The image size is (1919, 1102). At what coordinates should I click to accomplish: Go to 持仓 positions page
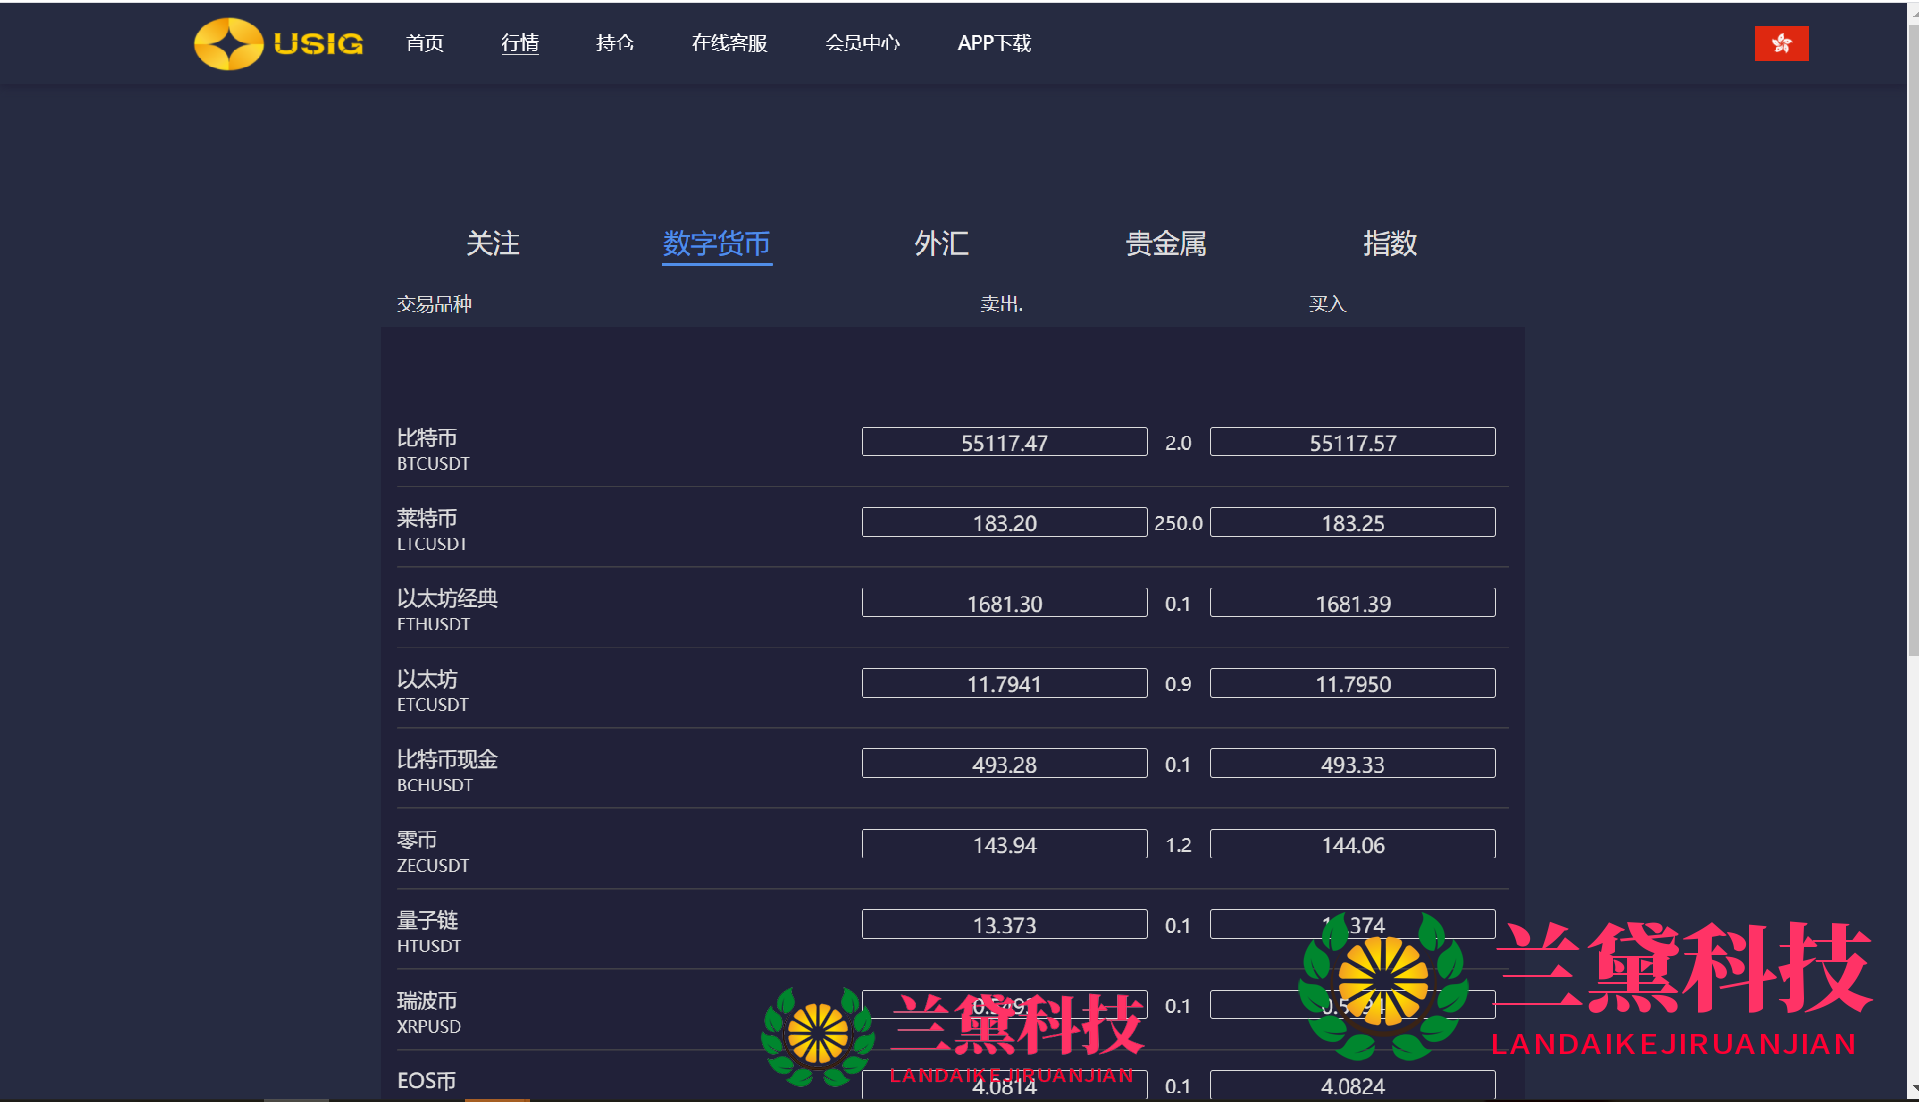pos(614,43)
